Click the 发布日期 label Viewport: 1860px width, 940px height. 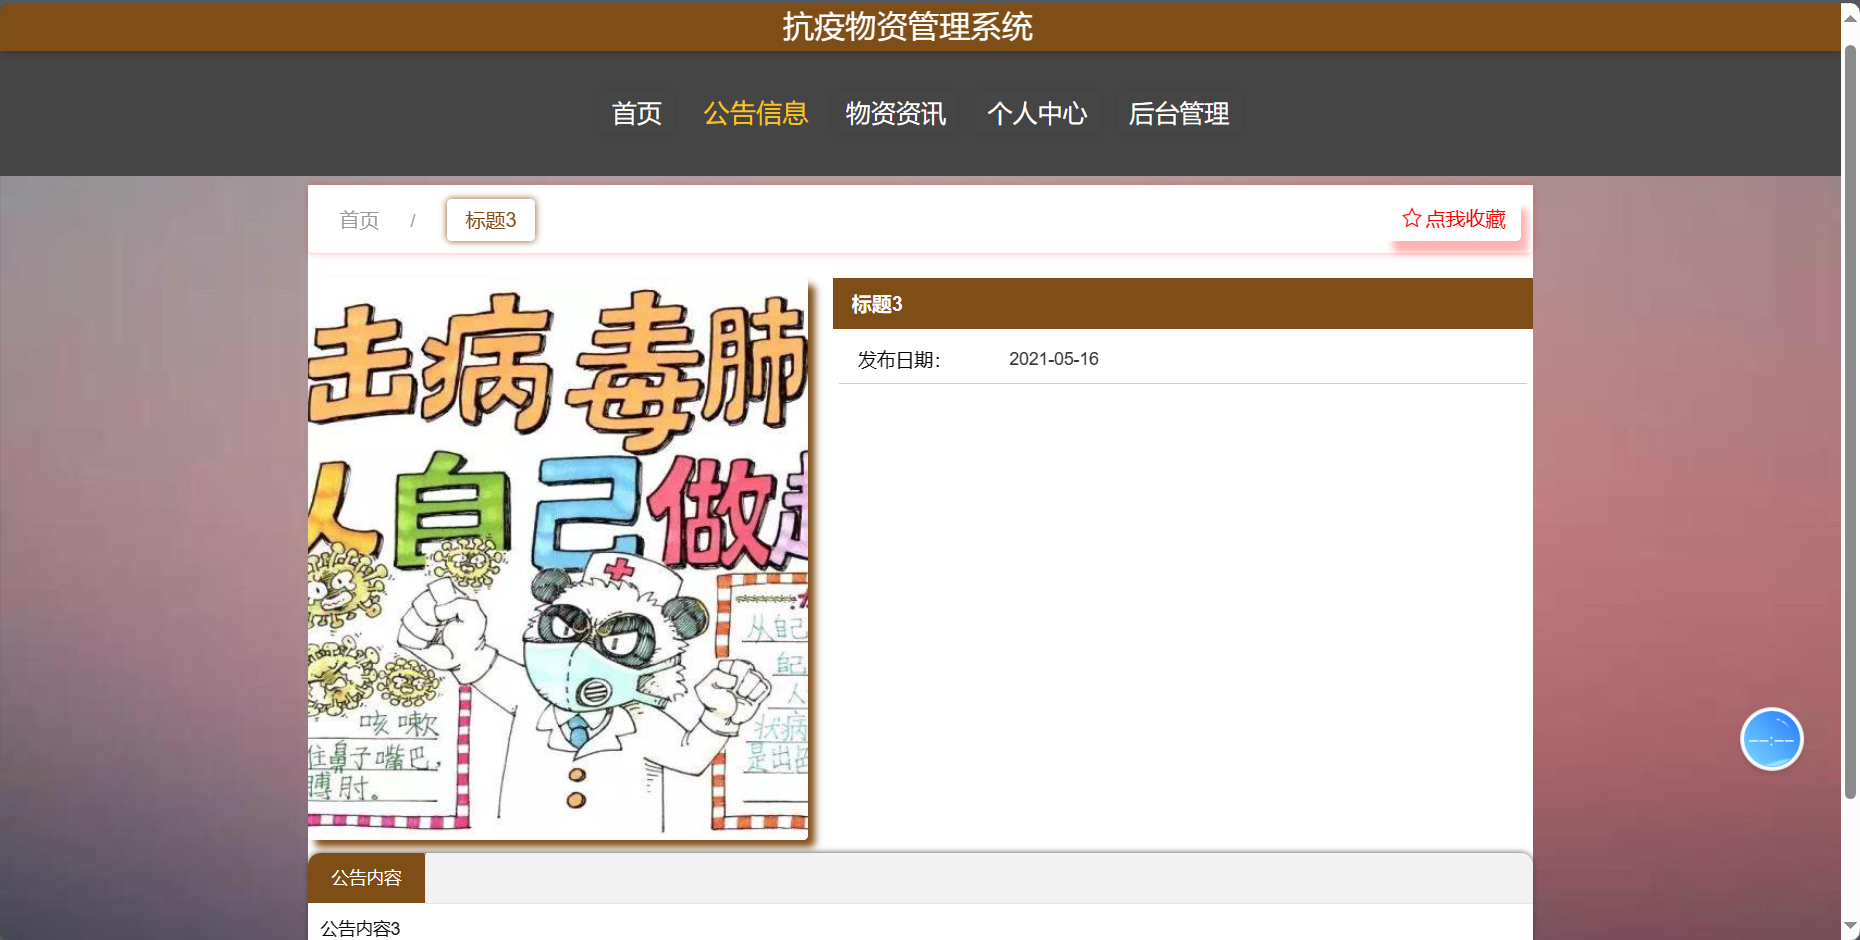pos(898,360)
